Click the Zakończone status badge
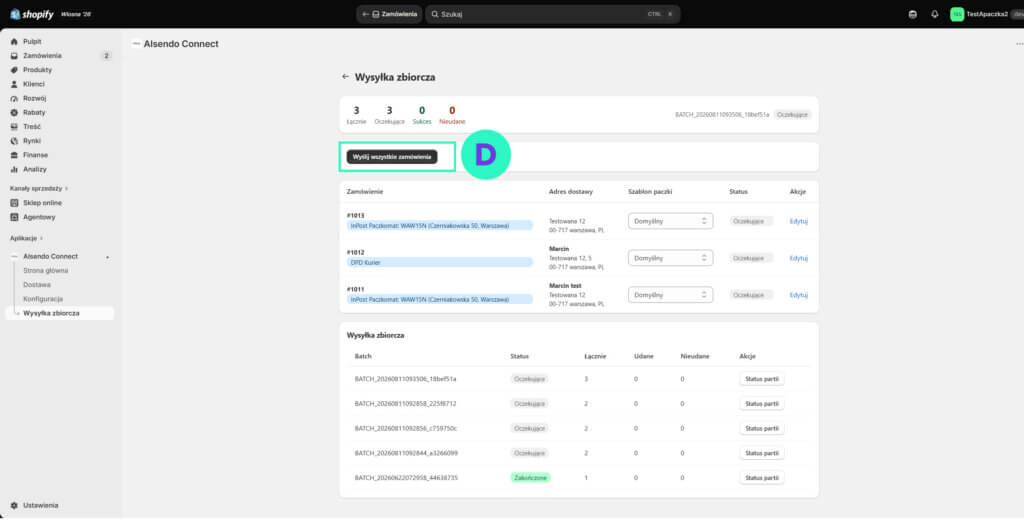1024x523 pixels. (x=530, y=478)
